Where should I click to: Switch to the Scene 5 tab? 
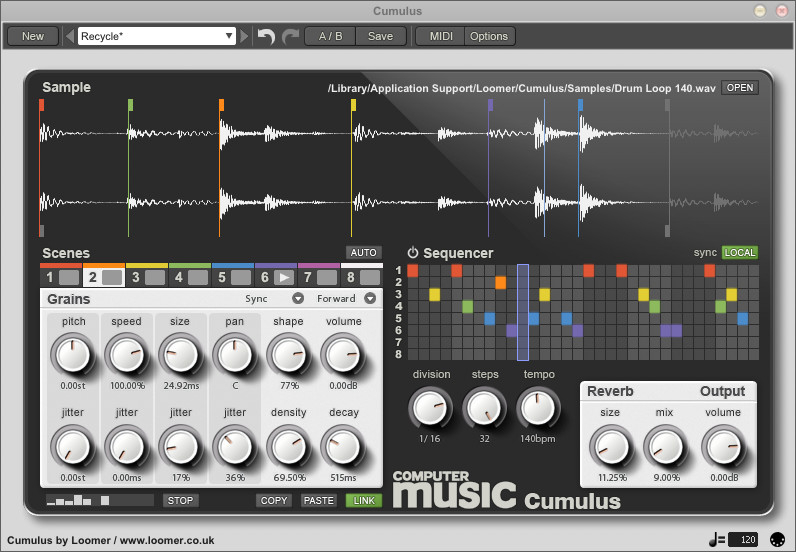(x=232, y=277)
